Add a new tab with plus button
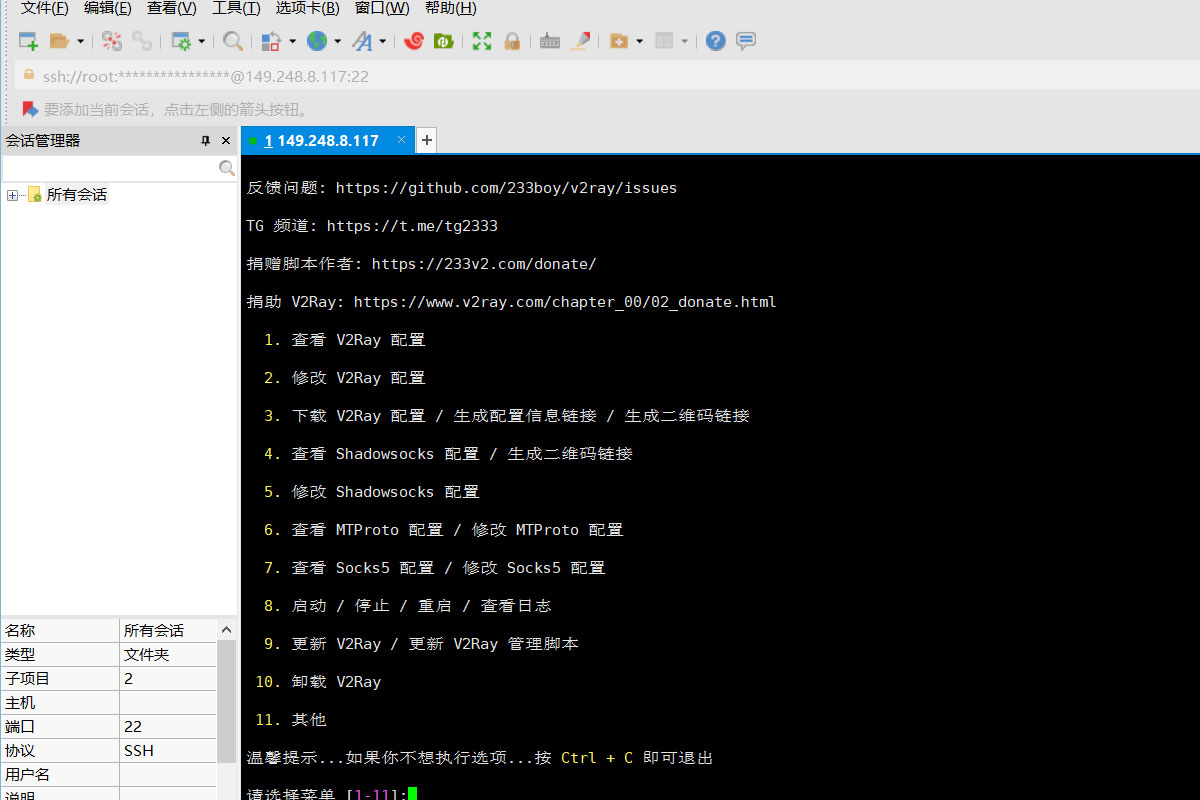Image resolution: width=1200 pixels, height=800 pixels. pos(426,141)
